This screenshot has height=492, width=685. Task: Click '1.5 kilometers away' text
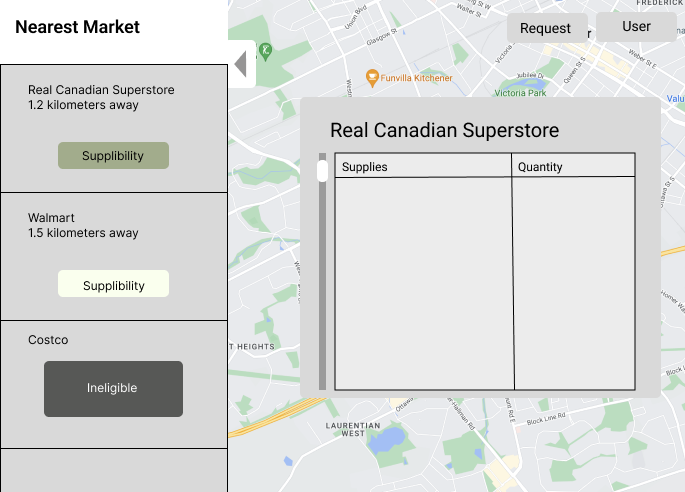coord(83,233)
